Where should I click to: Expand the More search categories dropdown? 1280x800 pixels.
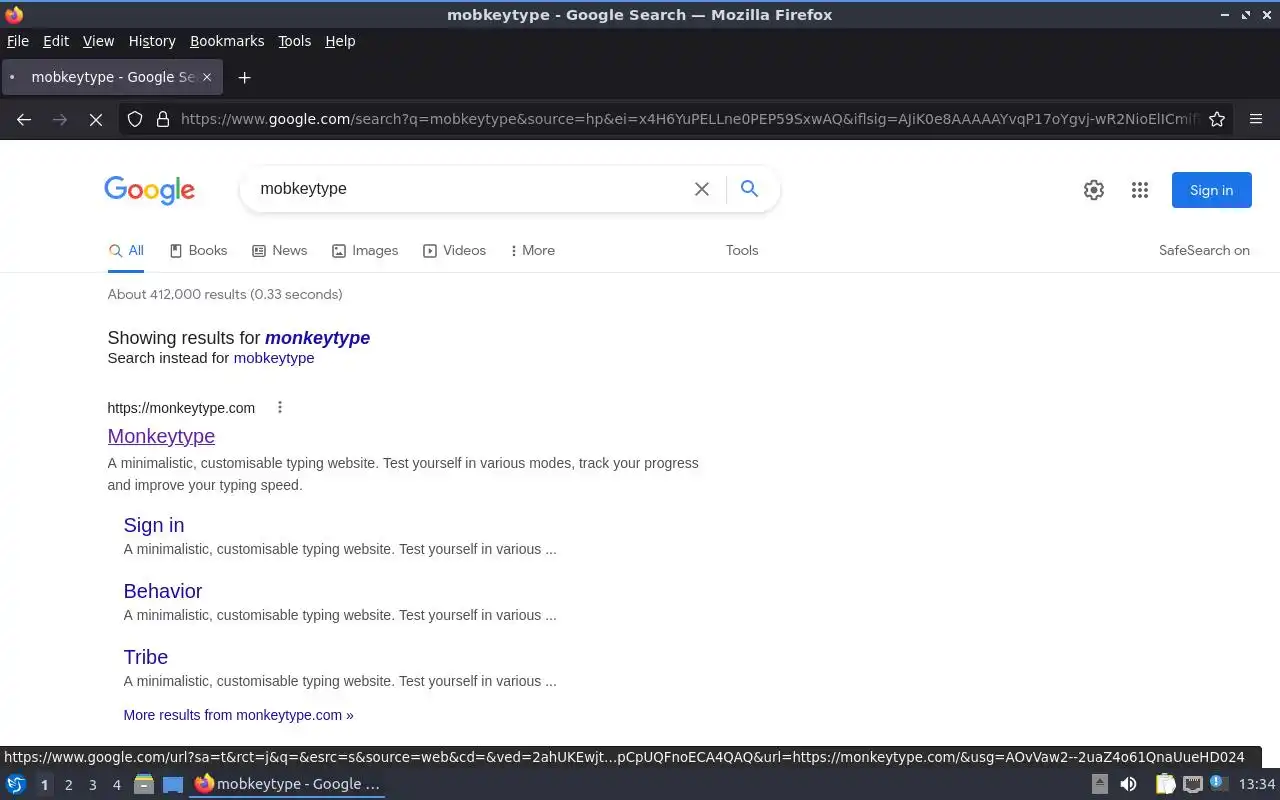tap(532, 251)
